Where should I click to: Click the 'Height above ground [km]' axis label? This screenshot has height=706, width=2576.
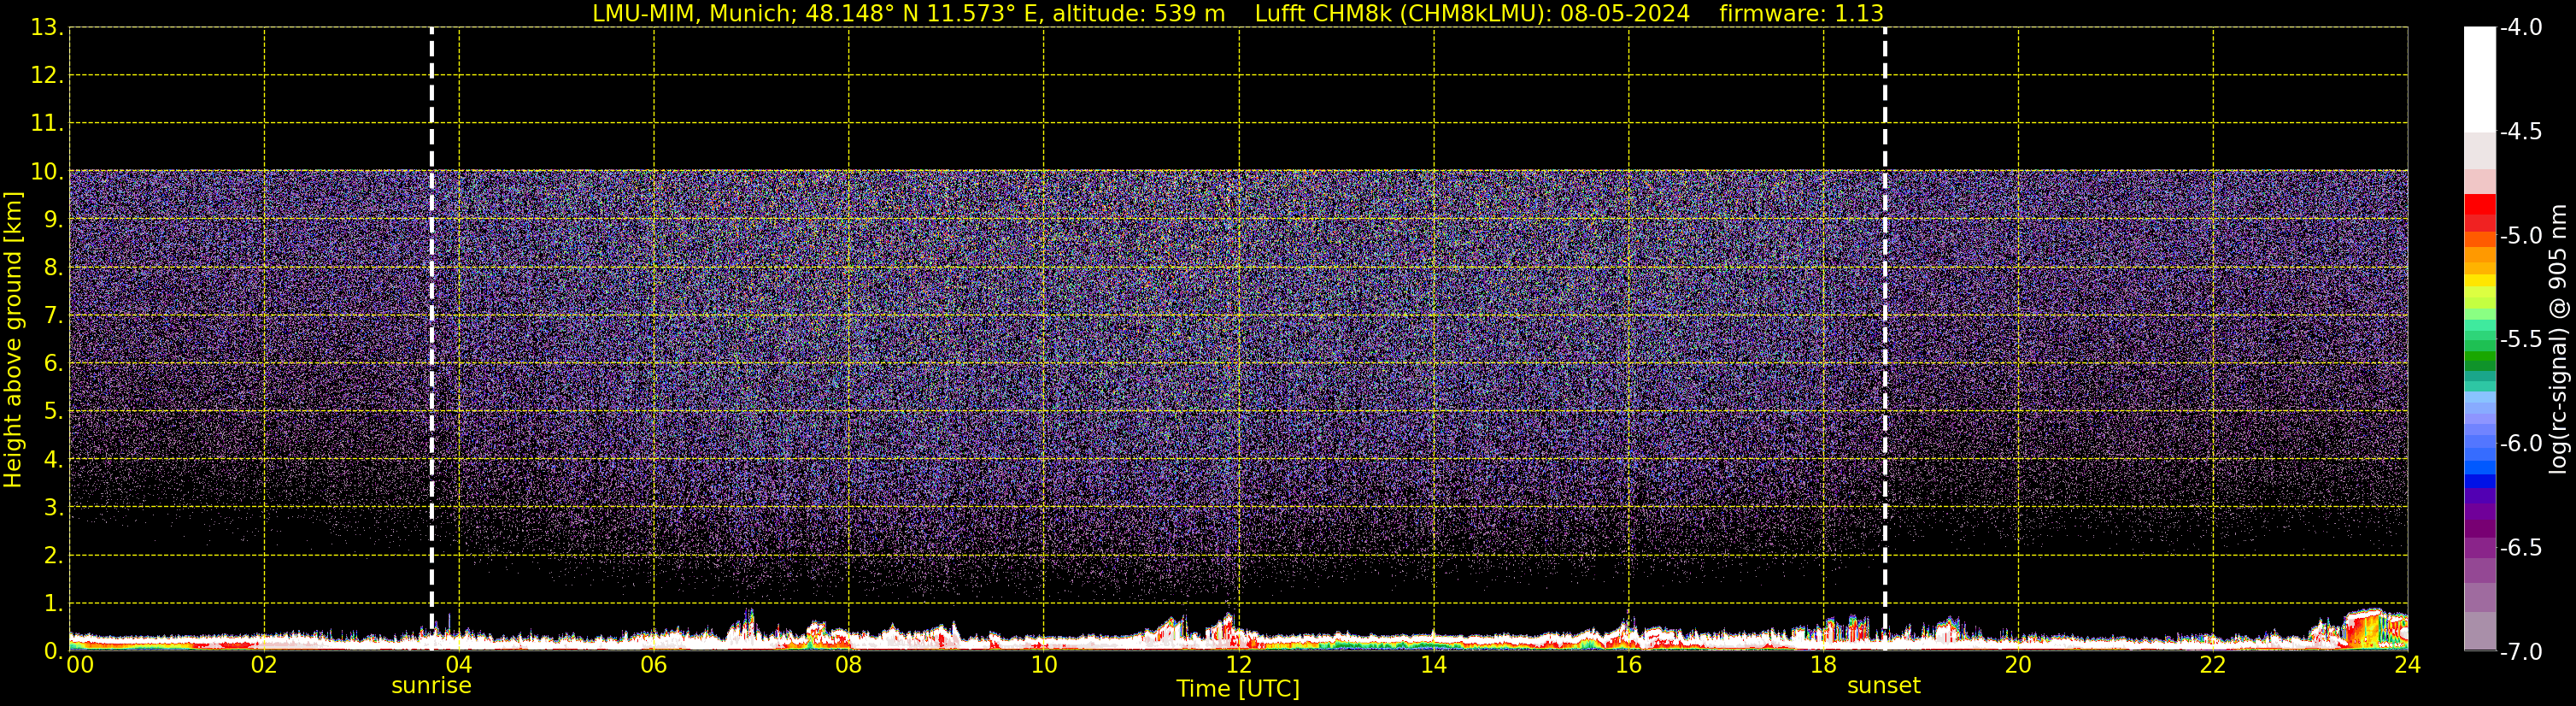click(13, 340)
